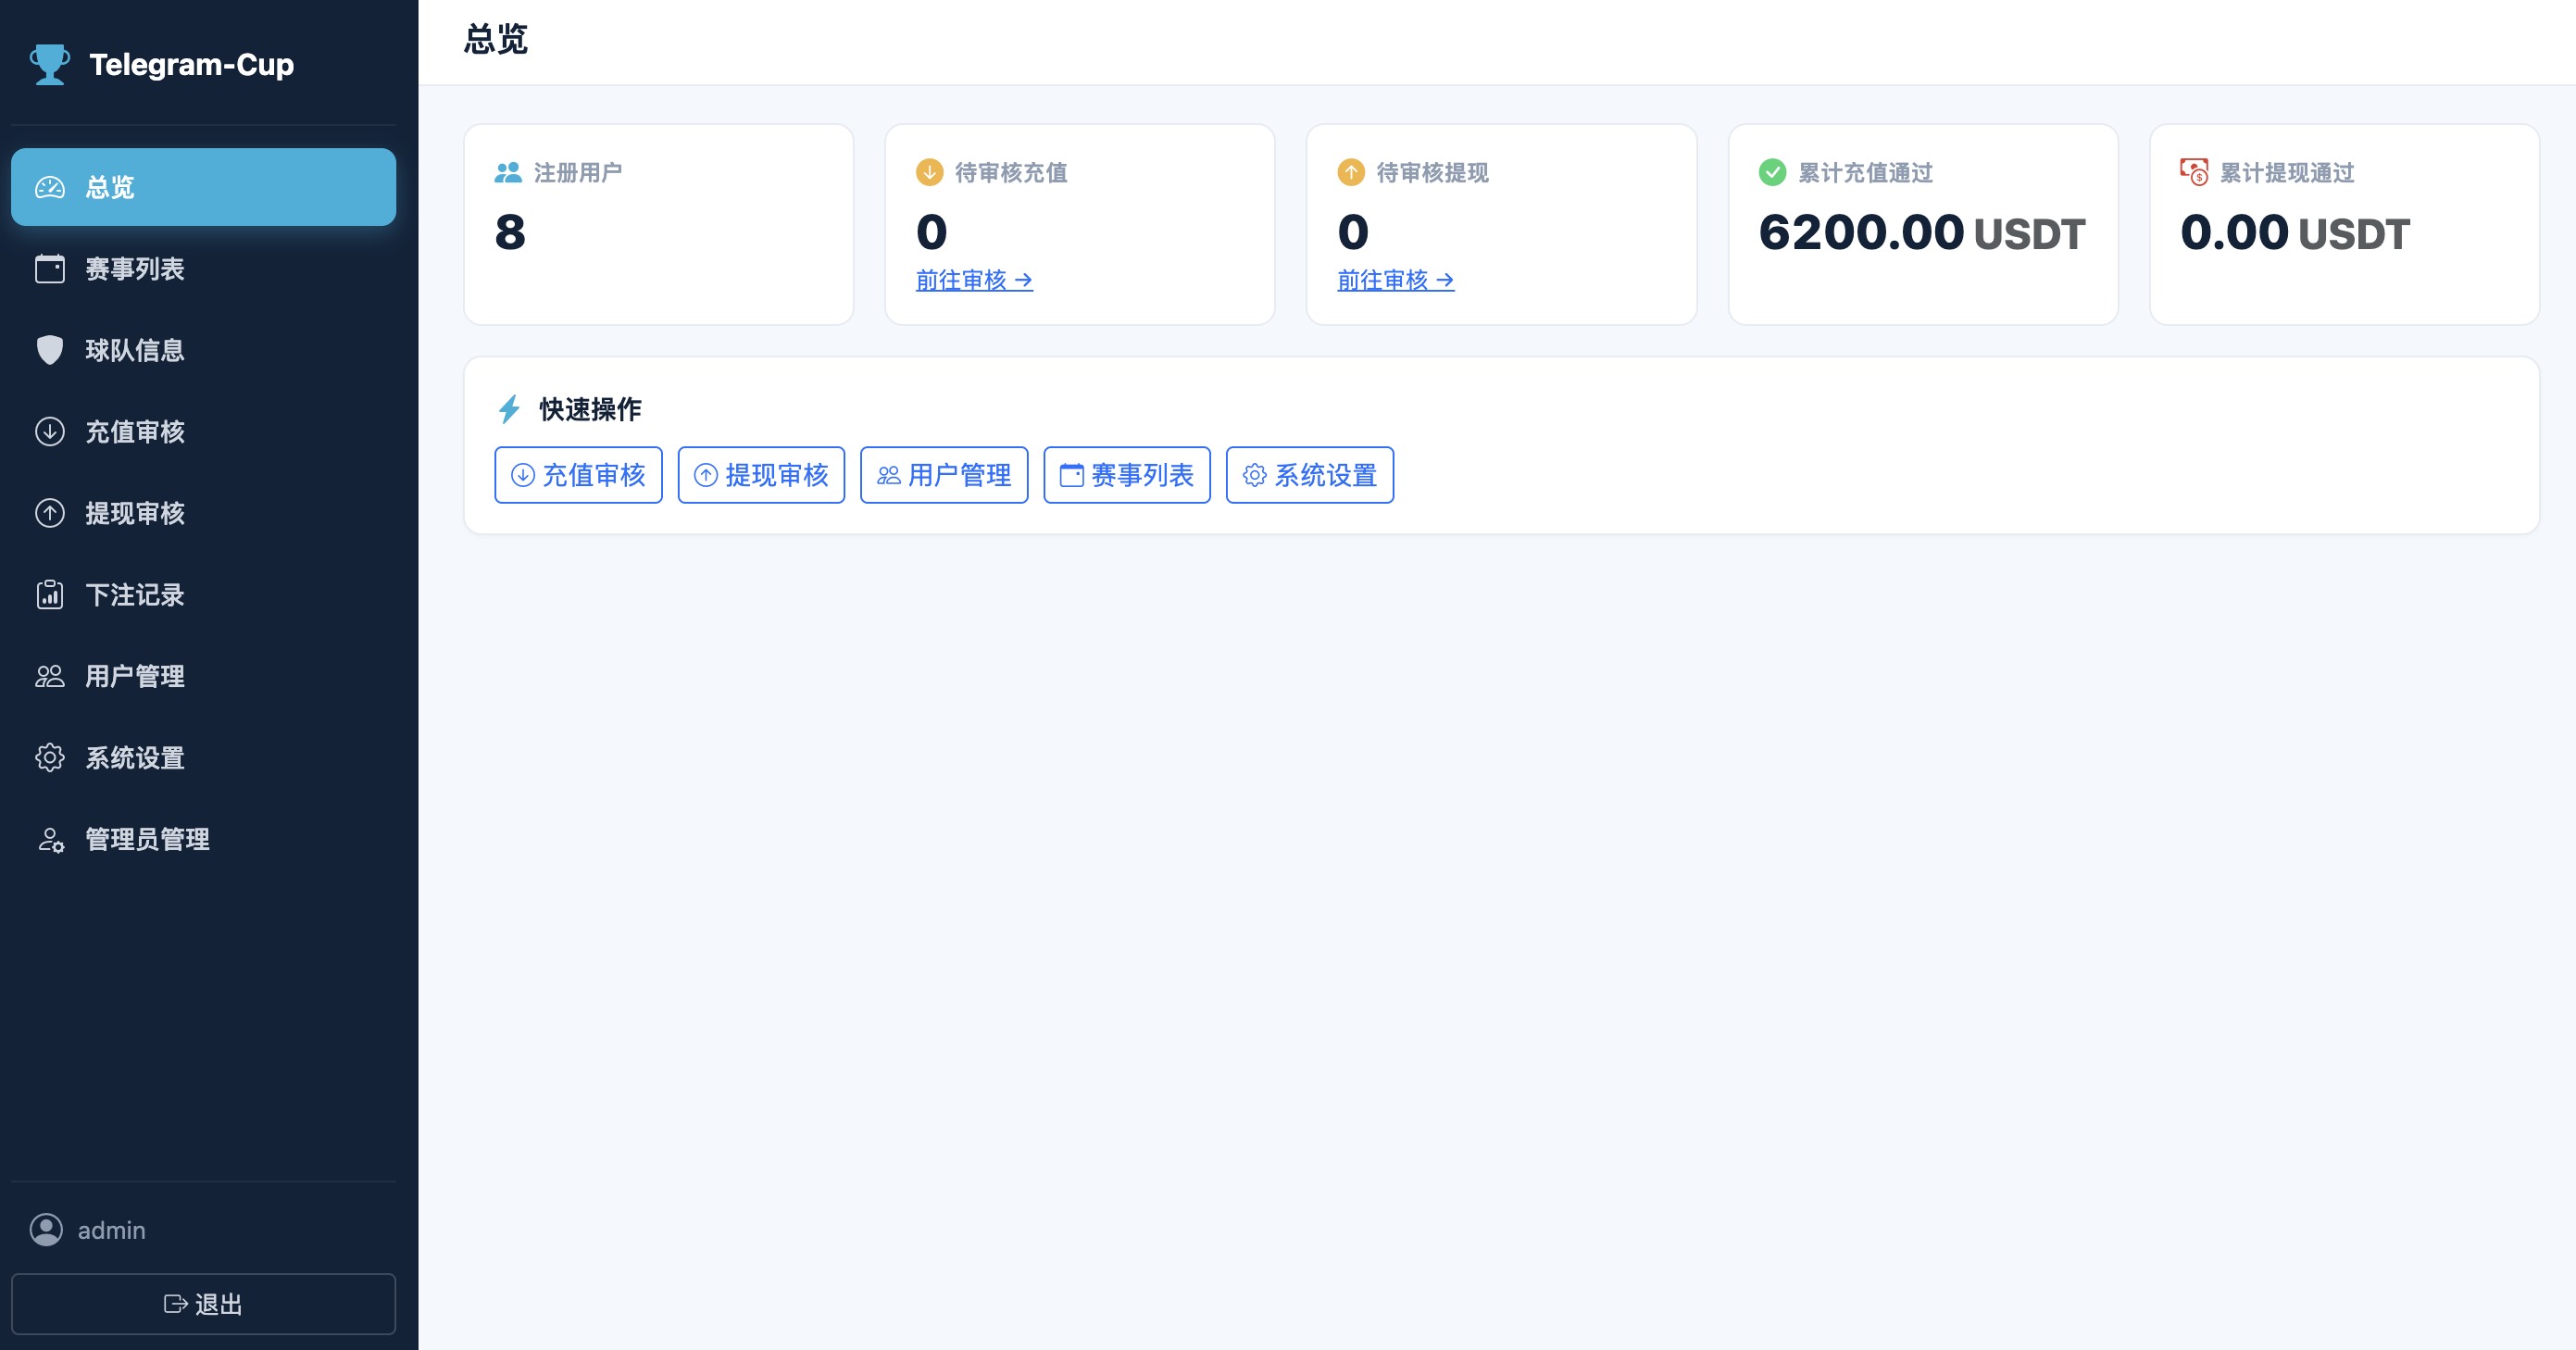Screen dimensions: 2576x1350
Task: Click the 提现审核 quick action button
Action: [761, 475]
